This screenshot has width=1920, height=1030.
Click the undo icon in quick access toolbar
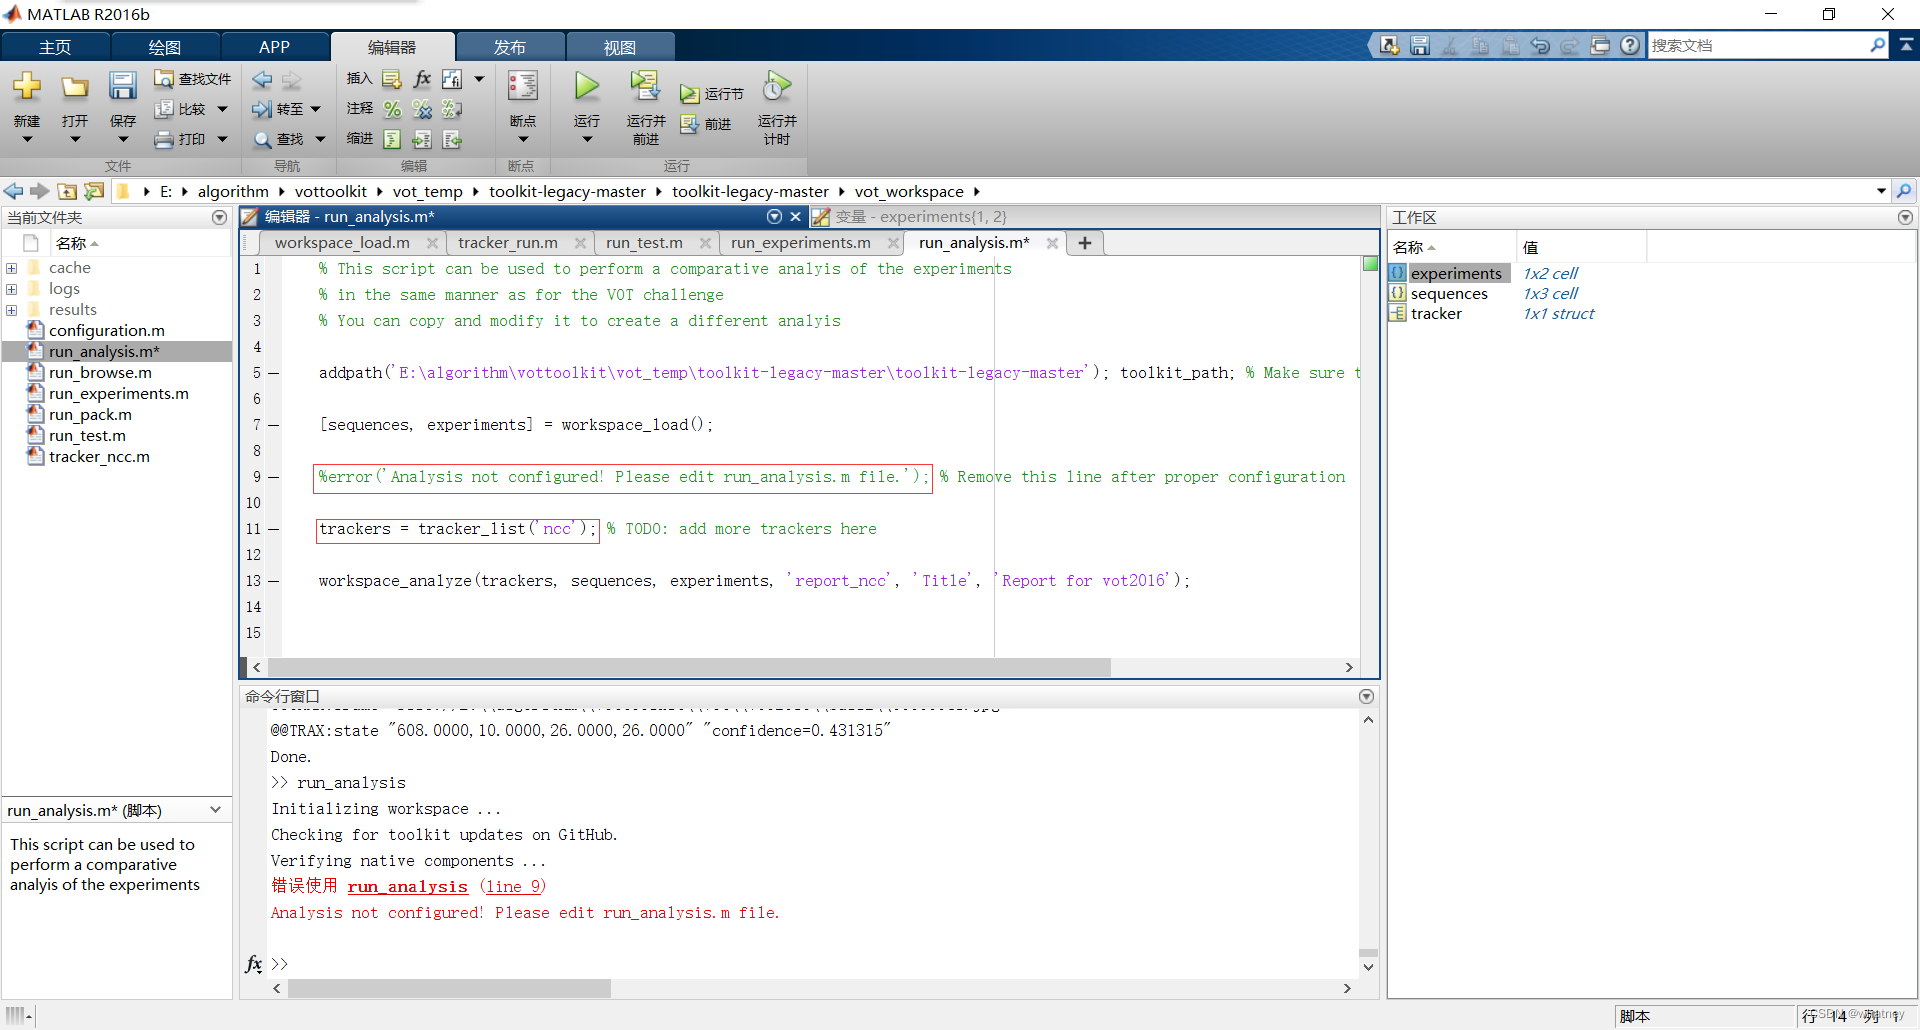1540,45
